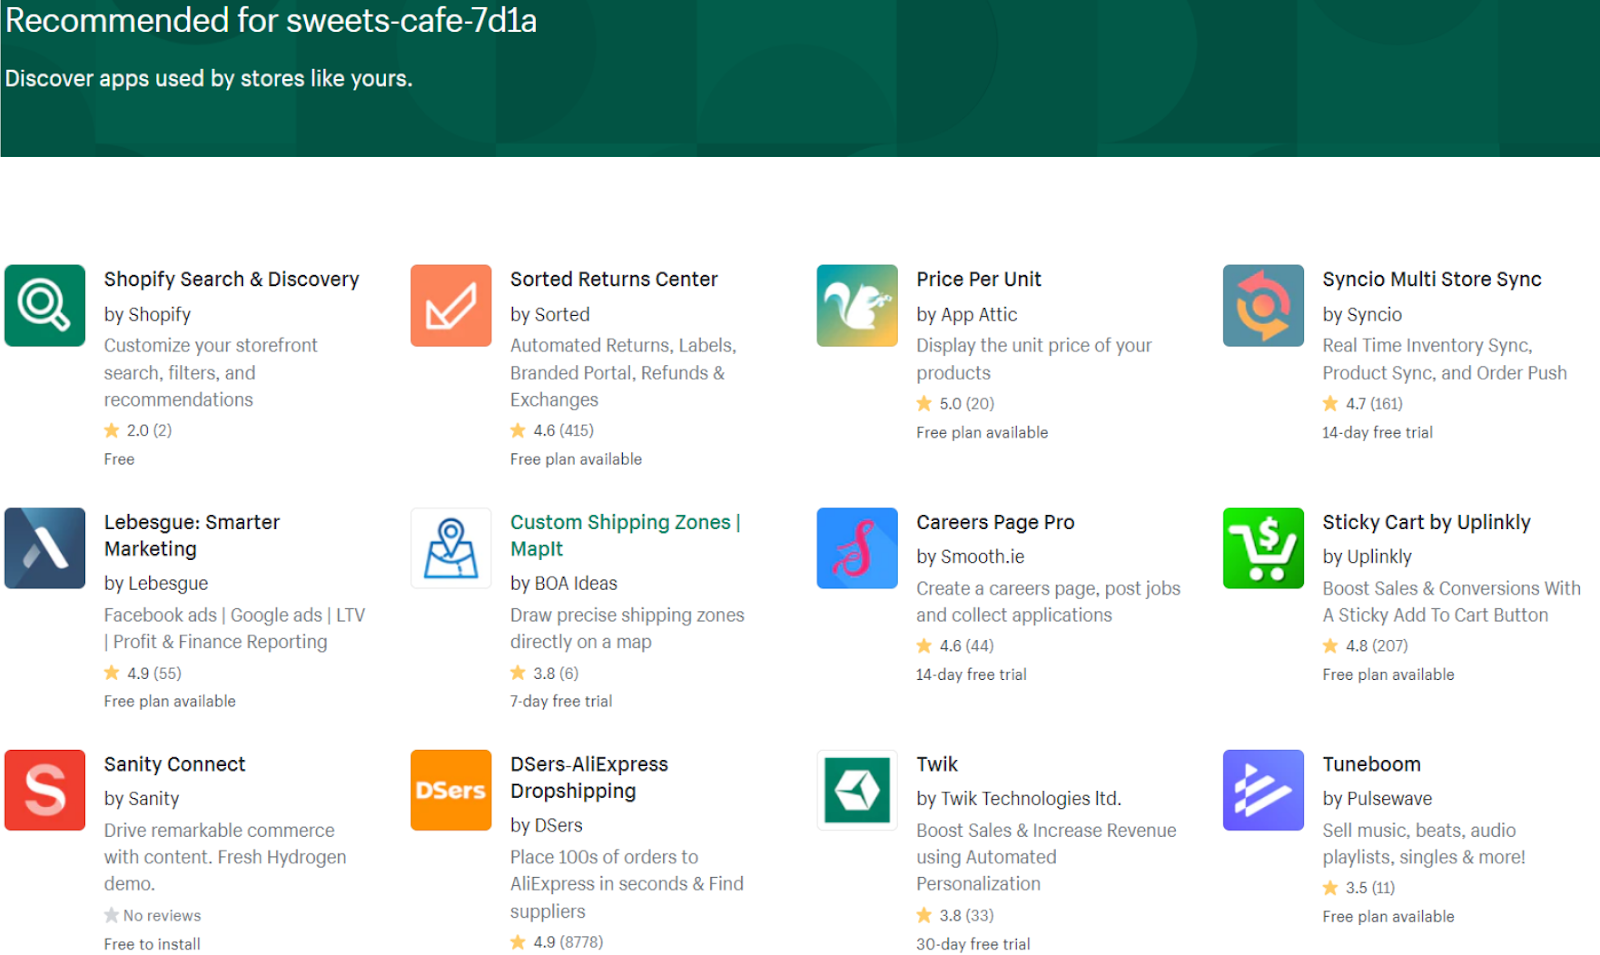Click the Sorted Returns Center checkmark icon
Screen dimensions: 1600x955
(451, 305)
